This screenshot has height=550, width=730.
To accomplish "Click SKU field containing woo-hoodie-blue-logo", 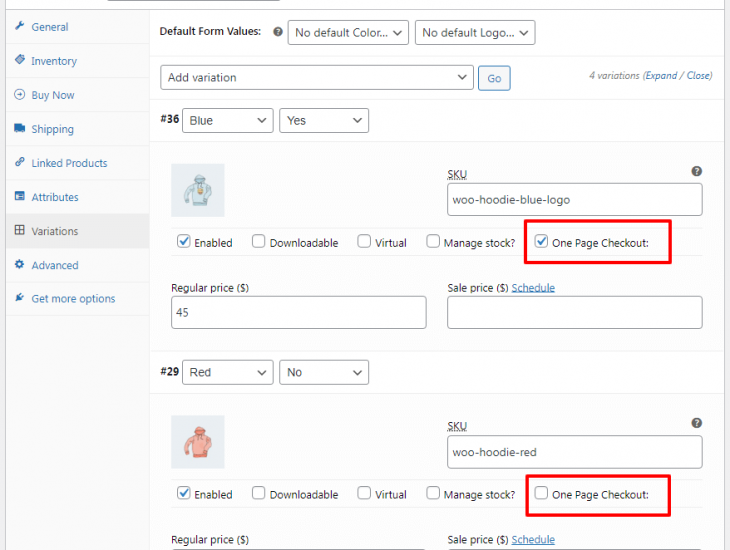I will click(x=575, y=199).
